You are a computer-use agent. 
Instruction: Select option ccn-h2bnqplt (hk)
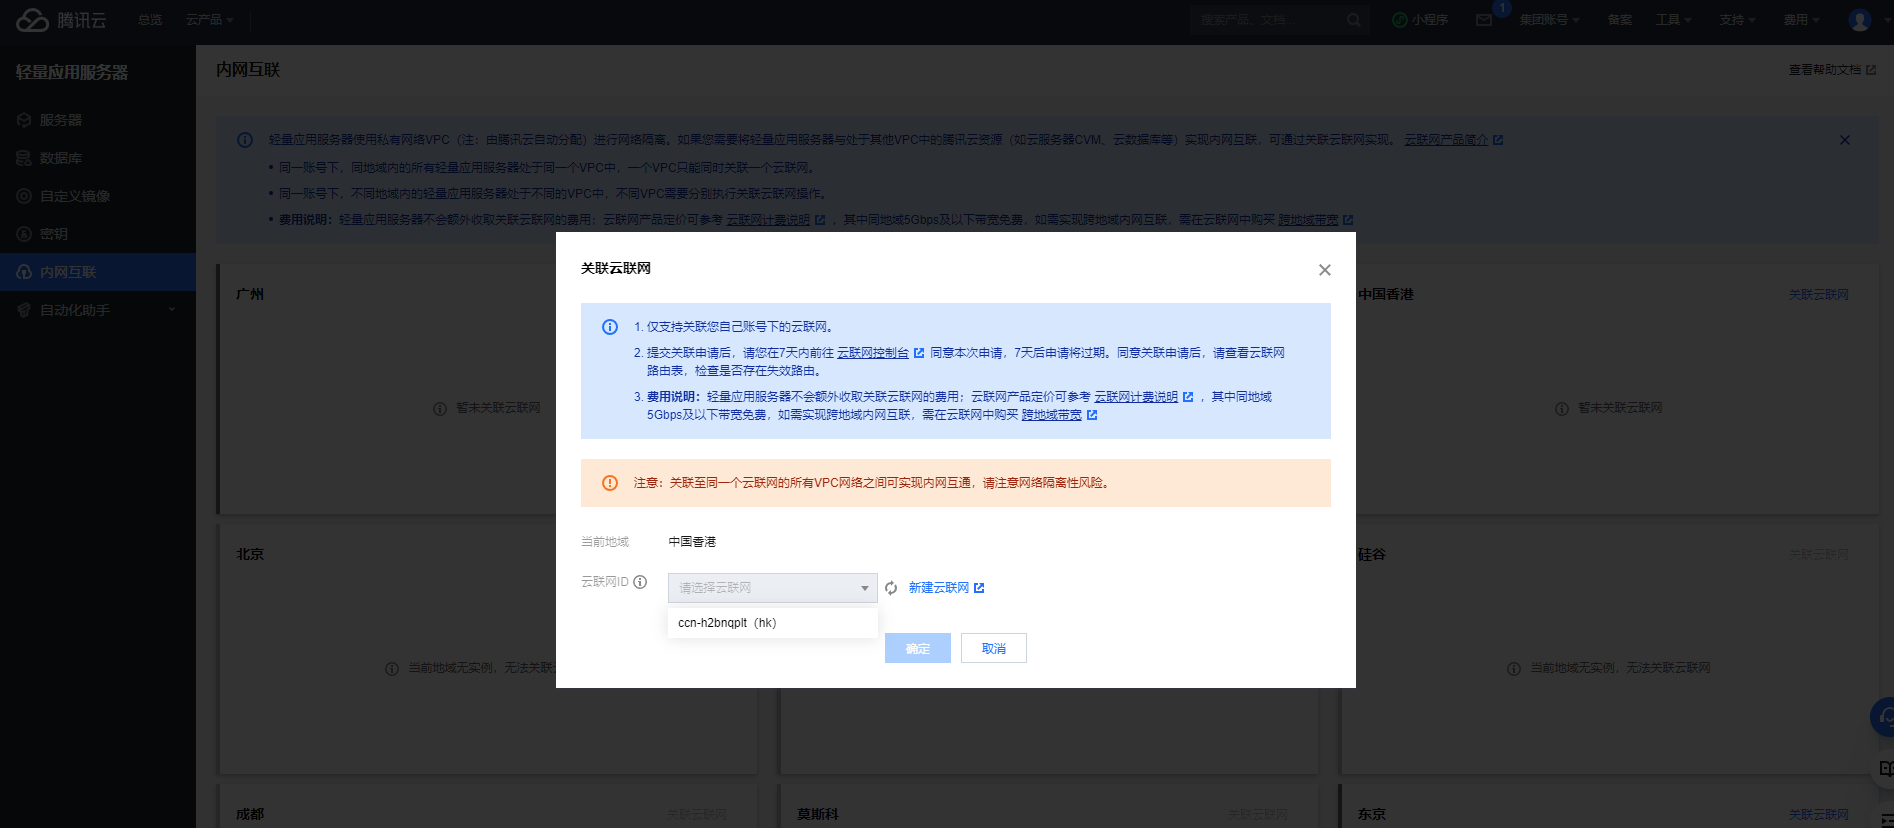click(772, 623)
